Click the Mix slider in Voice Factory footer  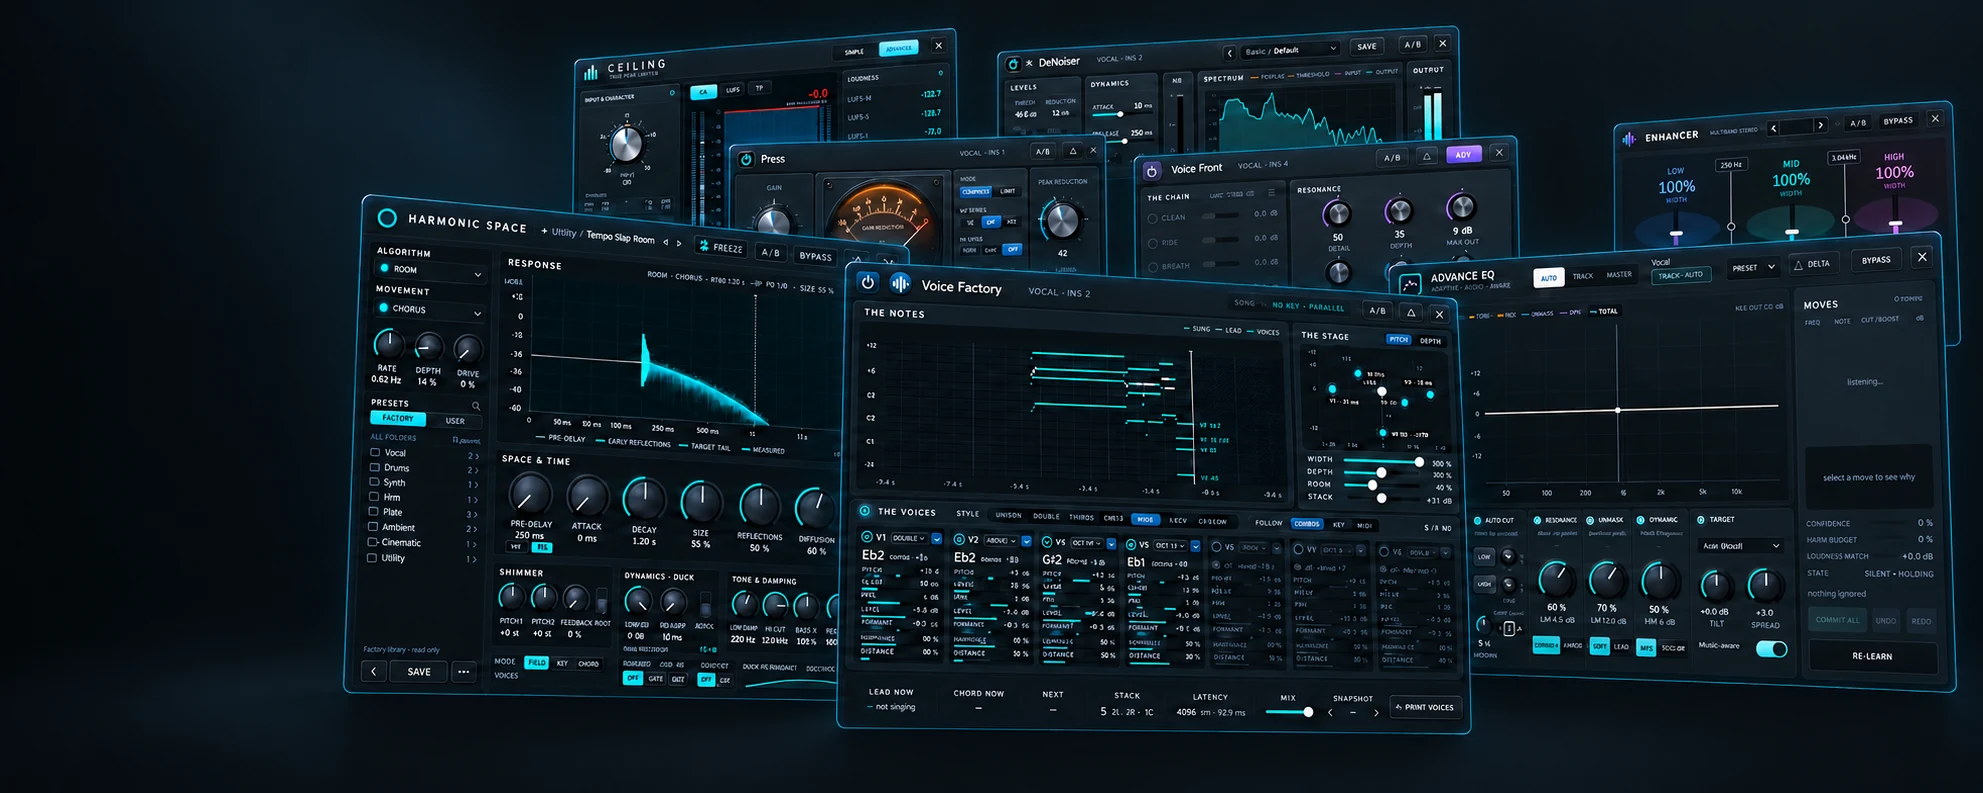[x=1289, y=712]
